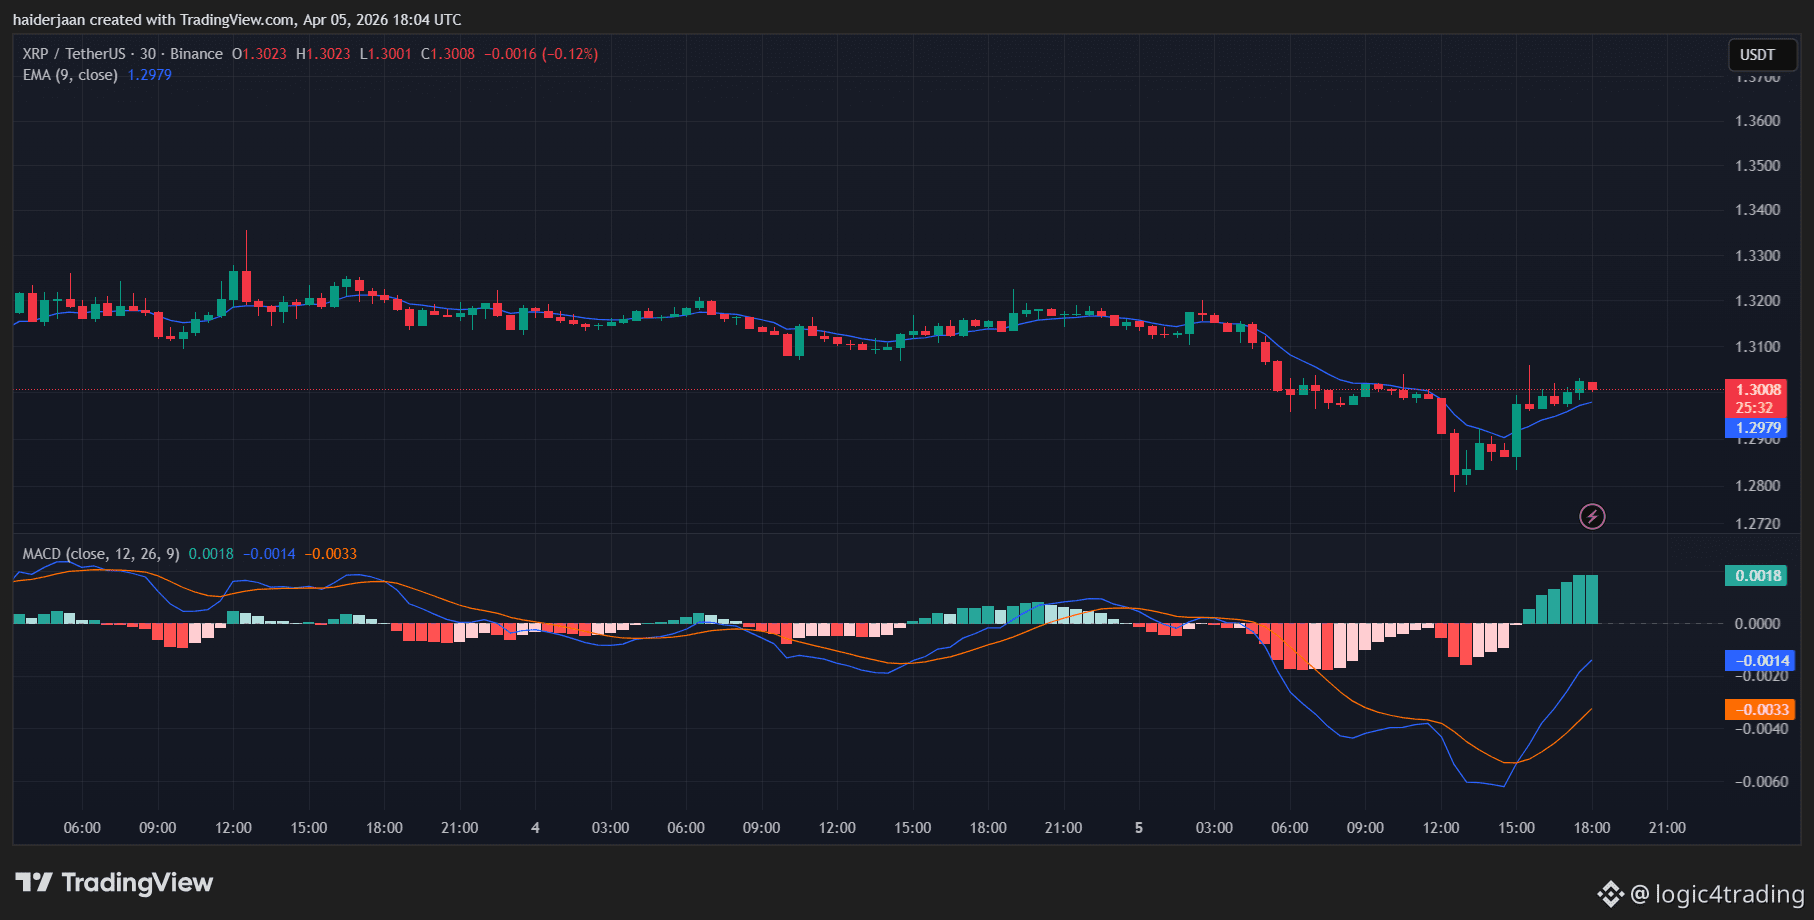Click the pink lightning bolt icon

[x=1592, y=516]
